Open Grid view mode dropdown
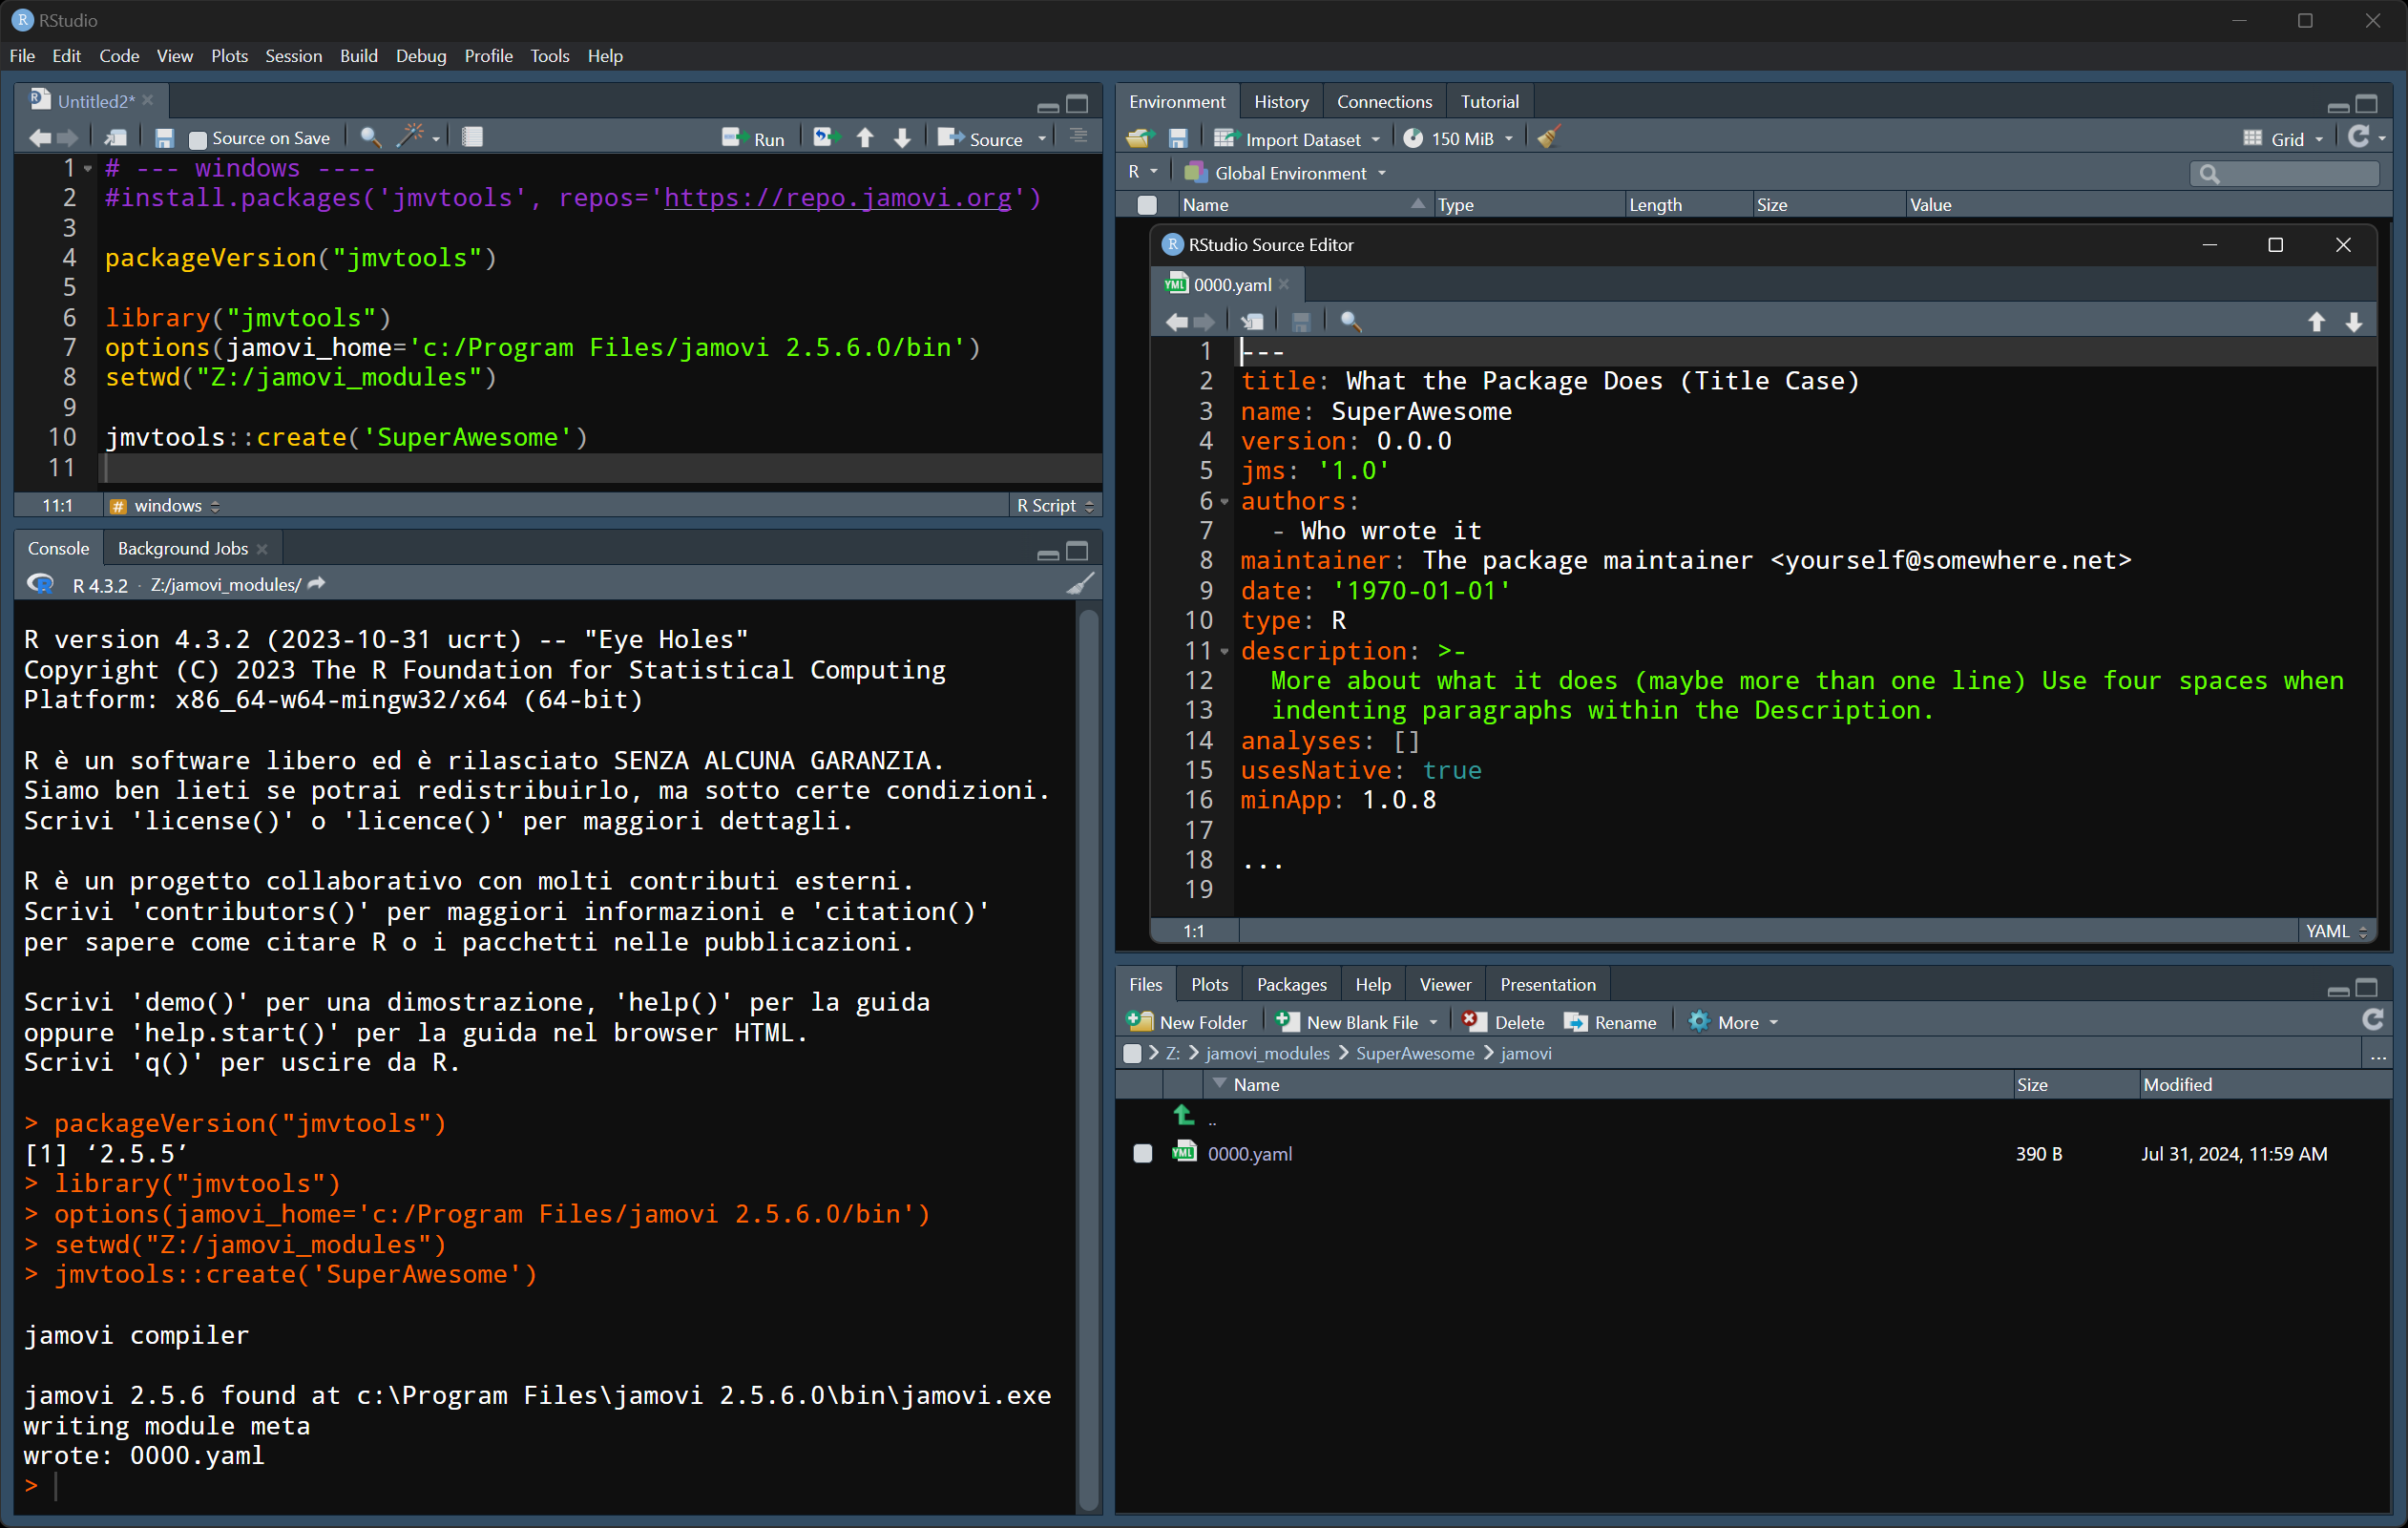The height and width of the screenshot is (1528, 2408). (2282, 139)
